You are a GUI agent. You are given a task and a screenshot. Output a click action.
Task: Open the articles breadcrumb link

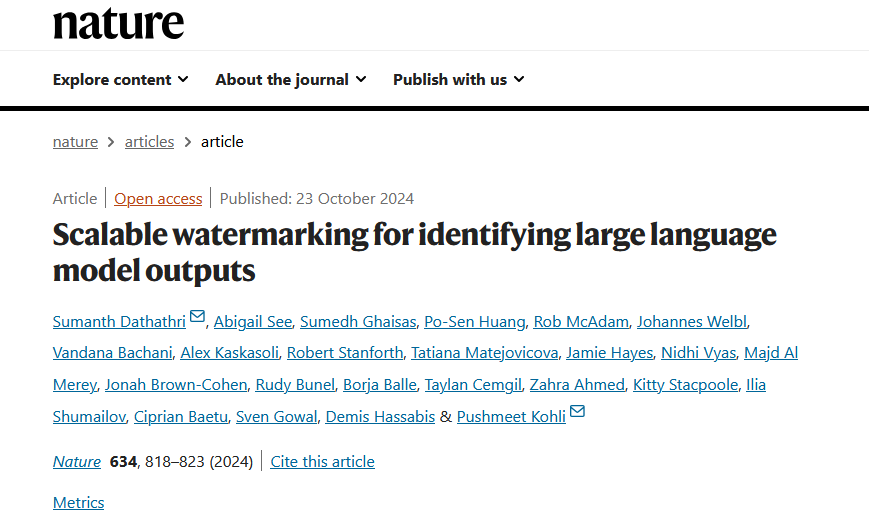(x=149, y=142)
